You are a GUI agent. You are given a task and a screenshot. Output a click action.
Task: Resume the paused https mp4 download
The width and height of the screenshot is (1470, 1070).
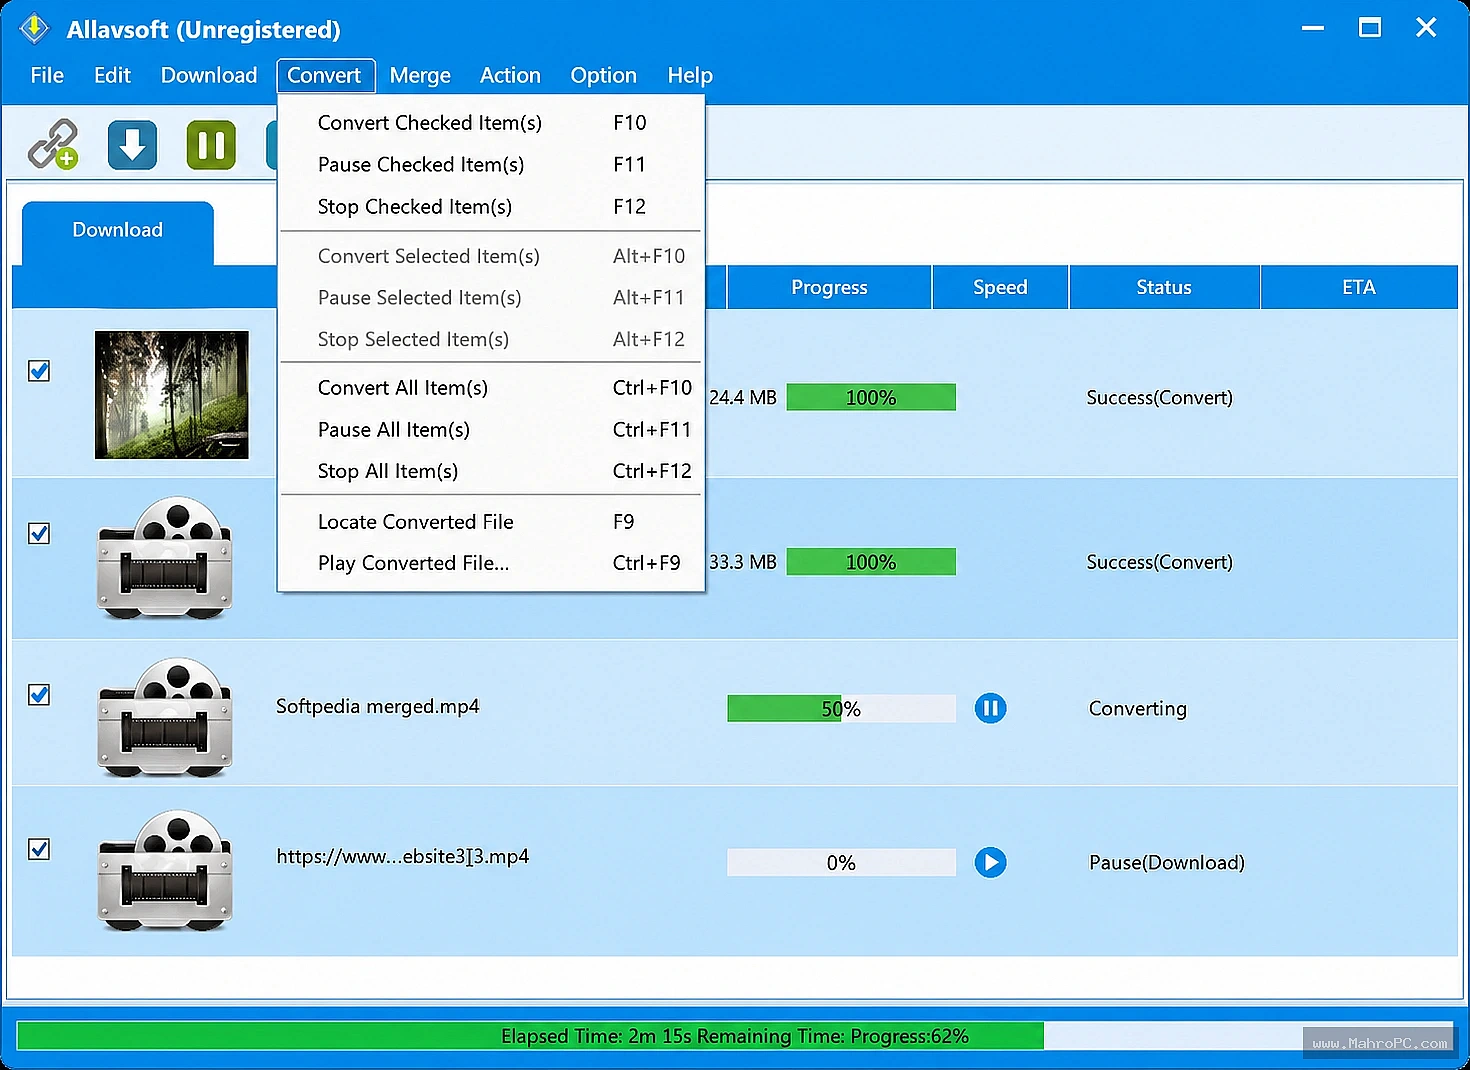click(x=990, y=862)
